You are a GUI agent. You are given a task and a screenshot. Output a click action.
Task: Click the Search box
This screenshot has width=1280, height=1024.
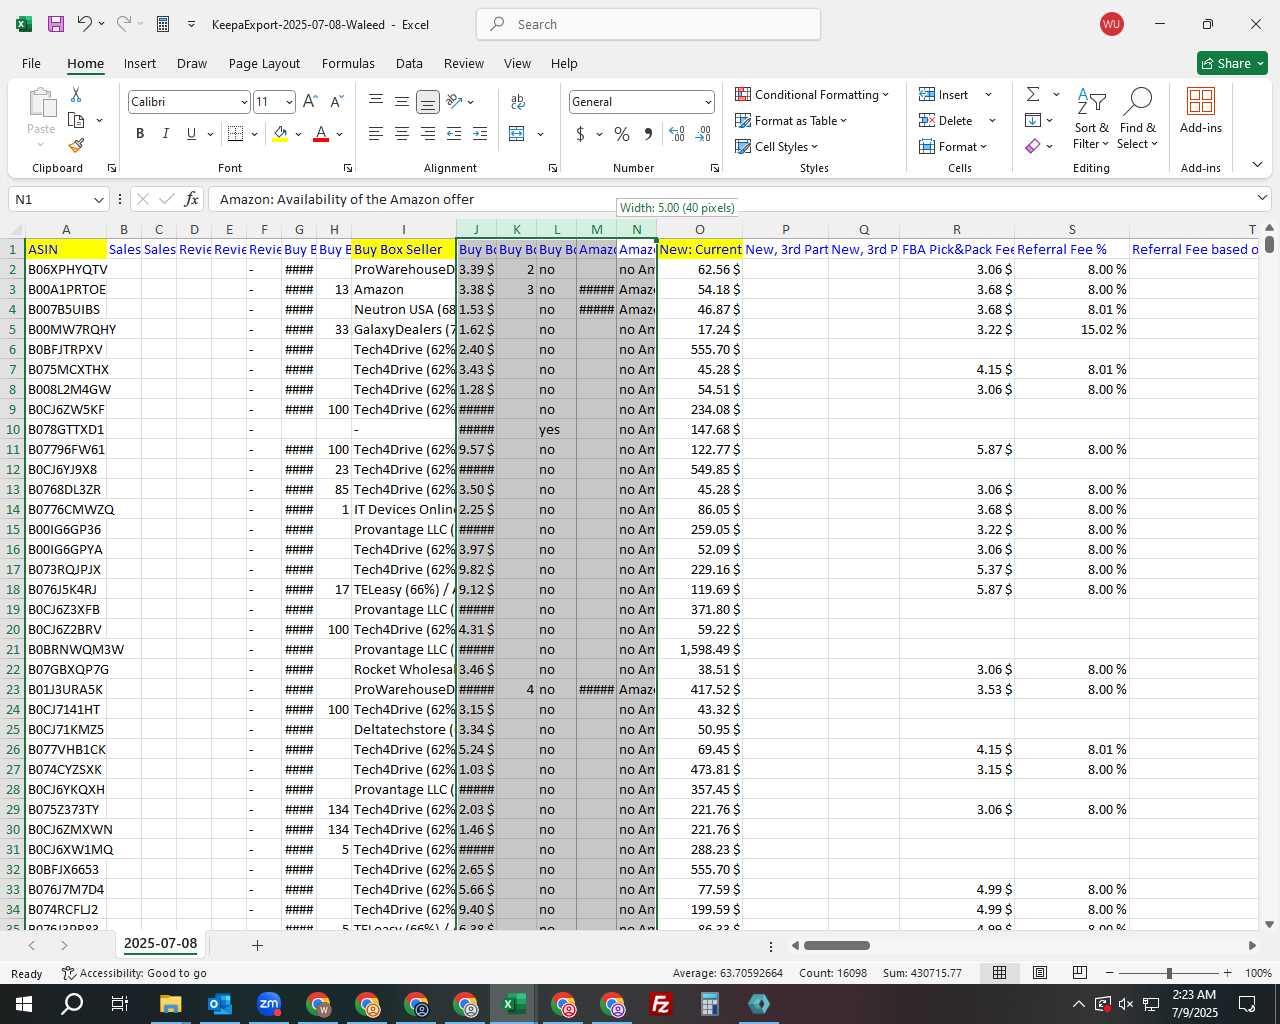(x=648, y=24)
